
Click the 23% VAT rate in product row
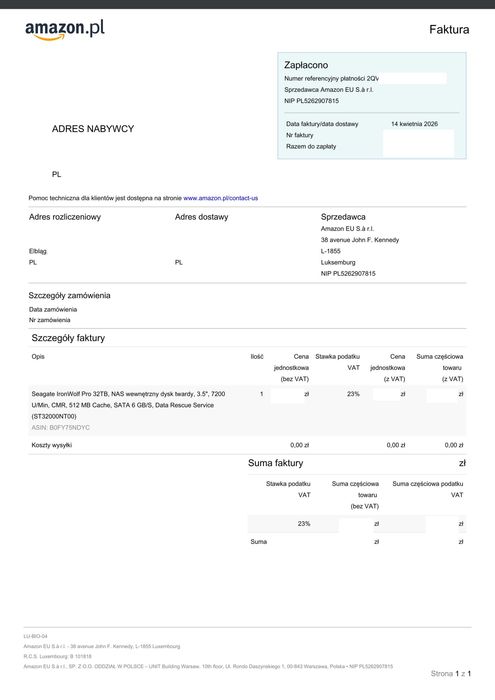point(353,394)
